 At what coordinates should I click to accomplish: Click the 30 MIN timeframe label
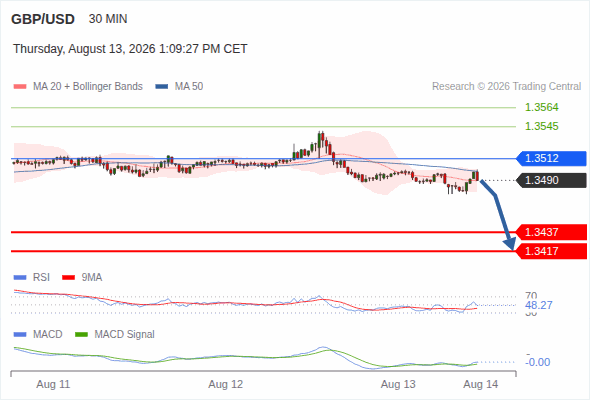tap(108, 19)
